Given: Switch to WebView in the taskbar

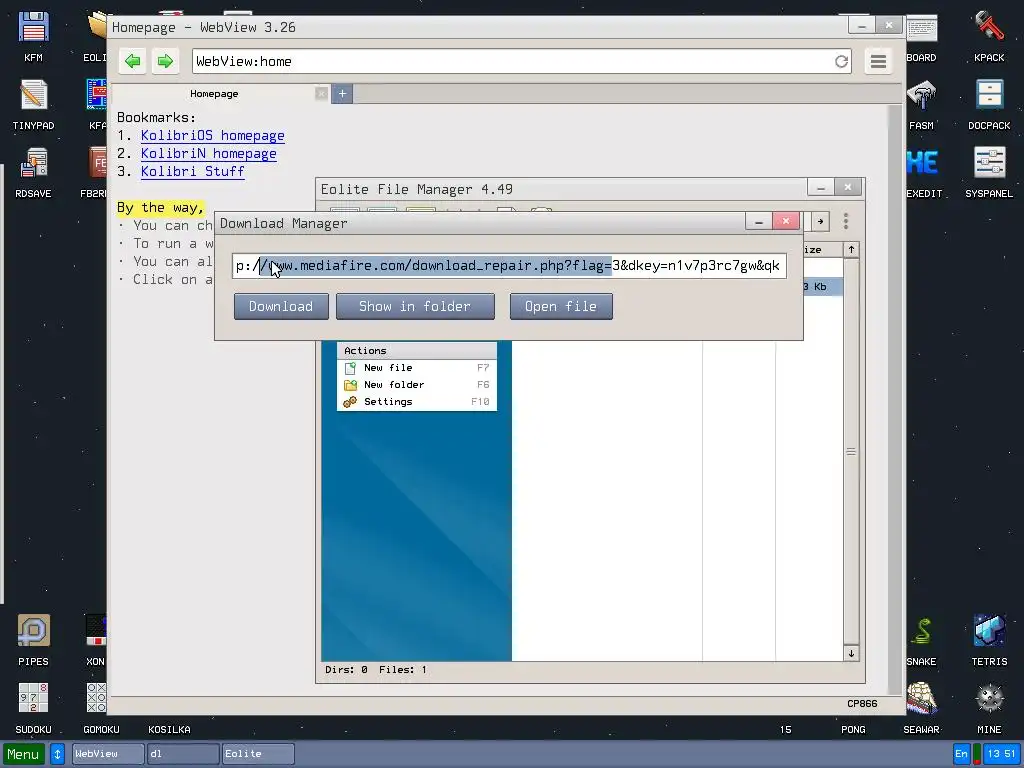Looking at the screenshot, I should pyautogui.click(x=108, y=754).
